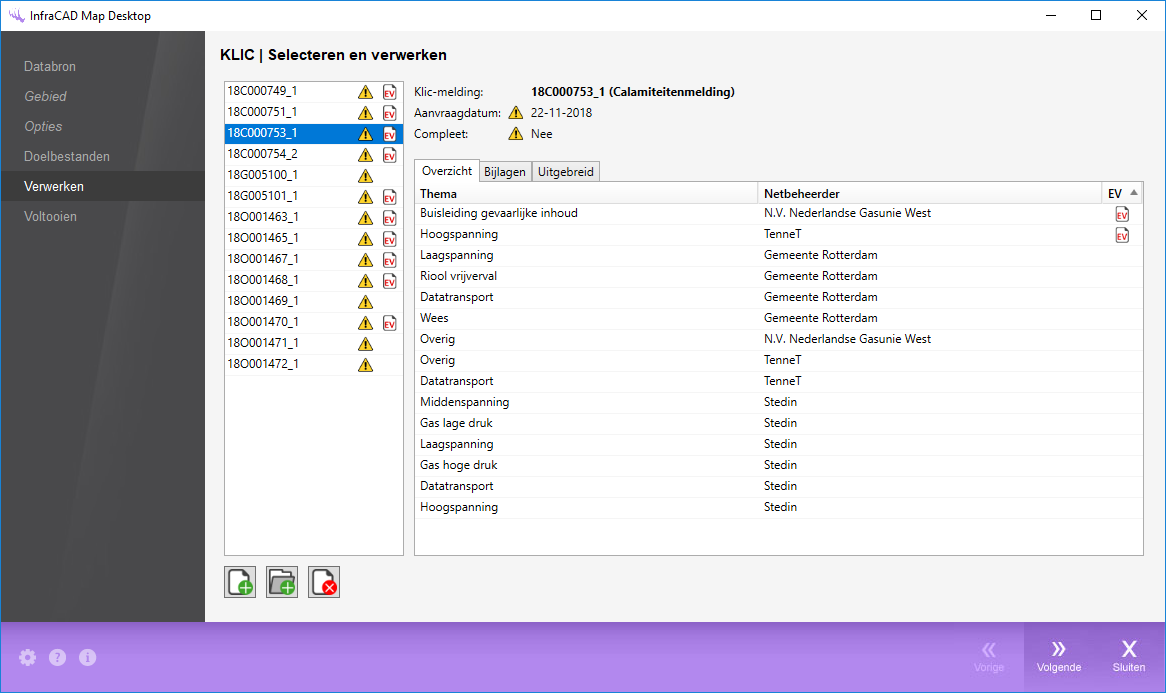Go to next step with Volgende
The width and height of the screenshot is (1166, 693).
click(x=1059, y=656)
